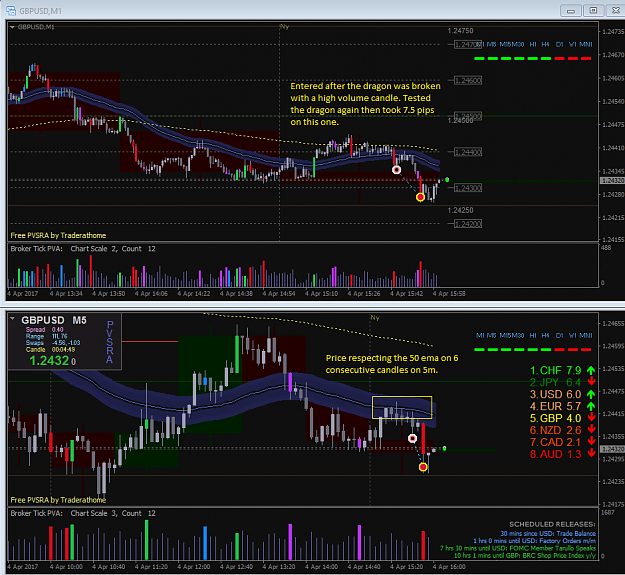This screenshot has width=625, height=575.
Task: Click the 1.24320 current price tag on M1 scale
Action: tap(612, 181)
